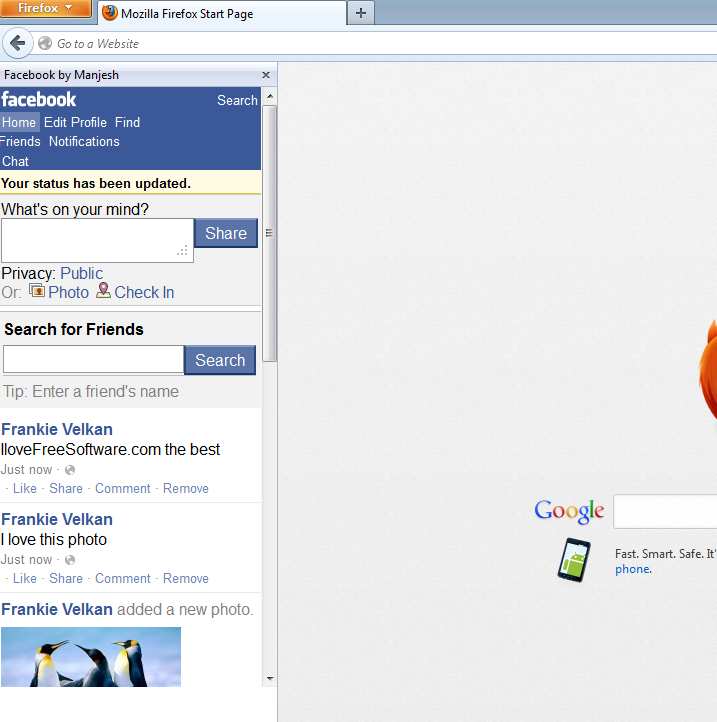The height and width of the screenshot is (722, 717).
Task: Click the status Share button
Action: point(226,233)
